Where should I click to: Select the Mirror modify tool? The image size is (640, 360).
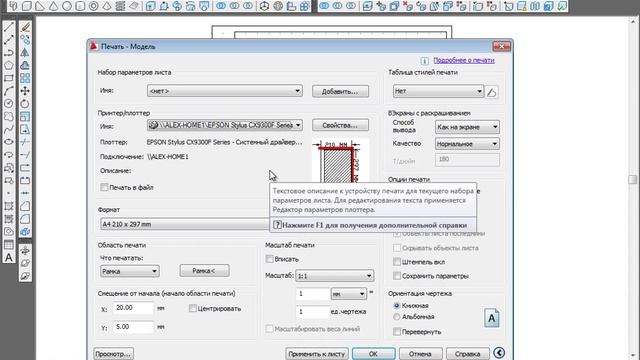25,53
